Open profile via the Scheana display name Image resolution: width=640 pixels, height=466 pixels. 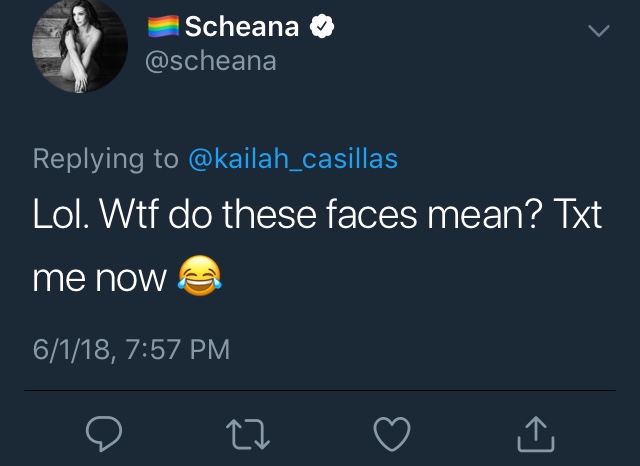(242, 27)
